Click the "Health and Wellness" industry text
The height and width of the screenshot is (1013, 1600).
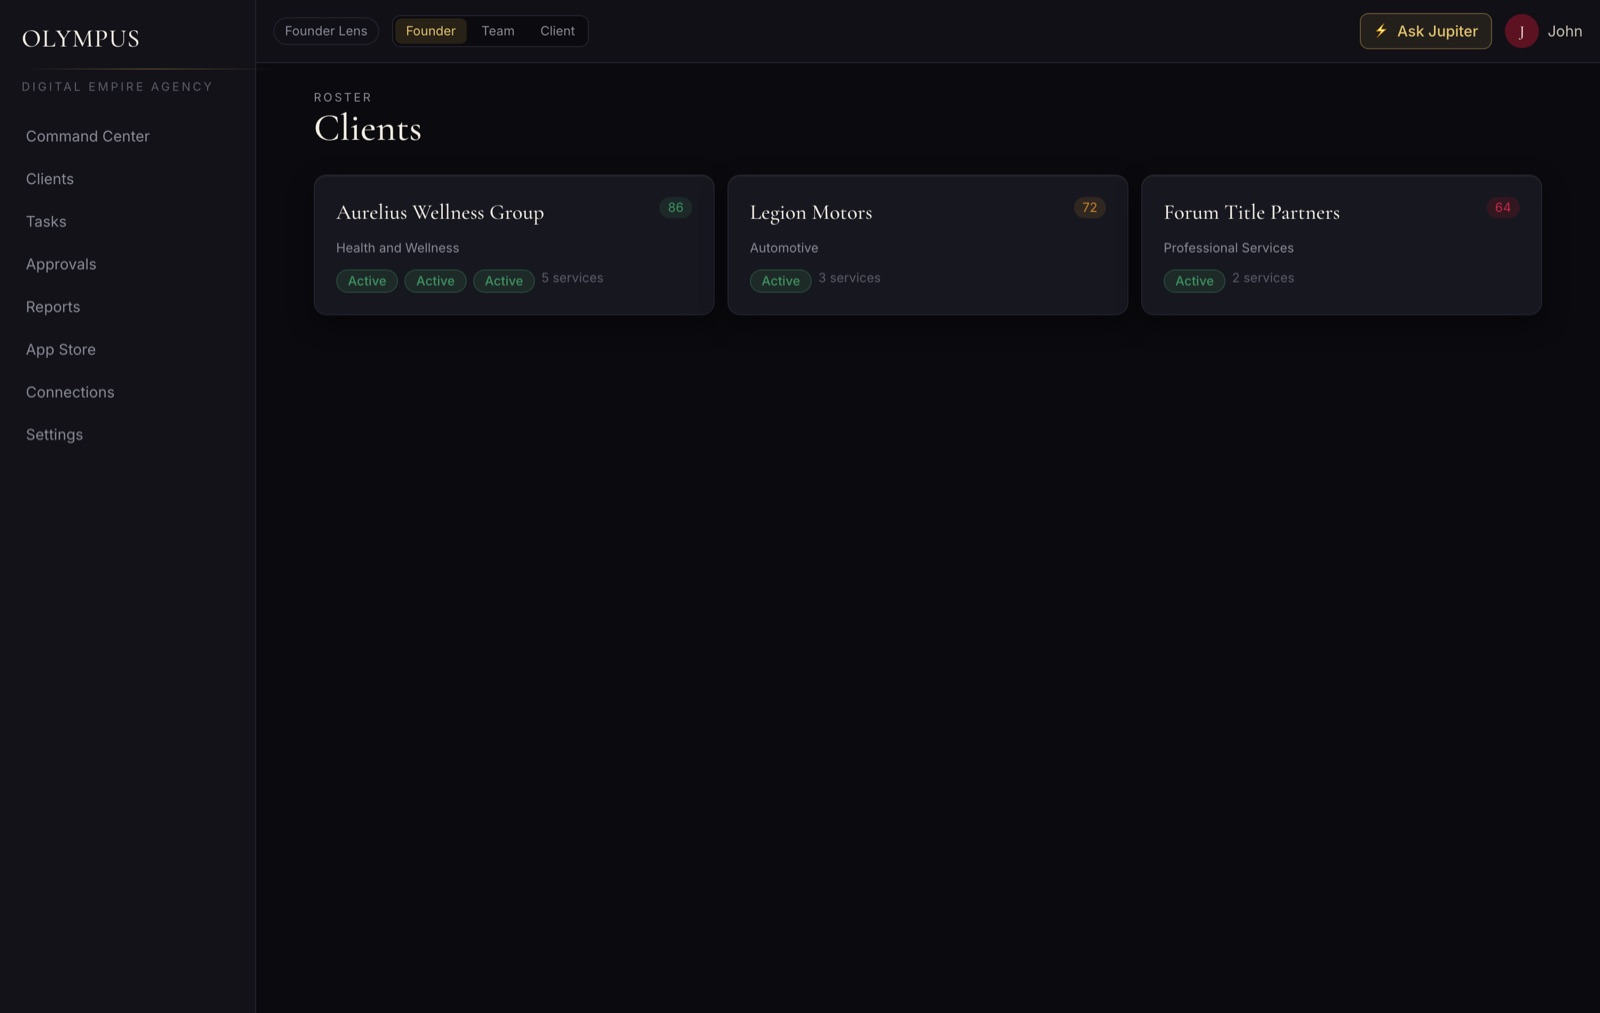[398, 248]
